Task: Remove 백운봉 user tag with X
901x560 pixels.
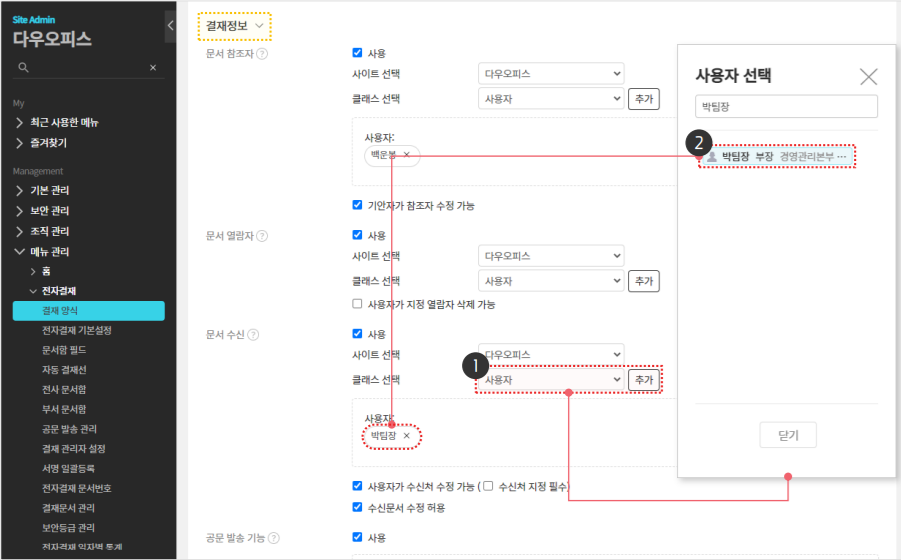Action: click(406, 155)
